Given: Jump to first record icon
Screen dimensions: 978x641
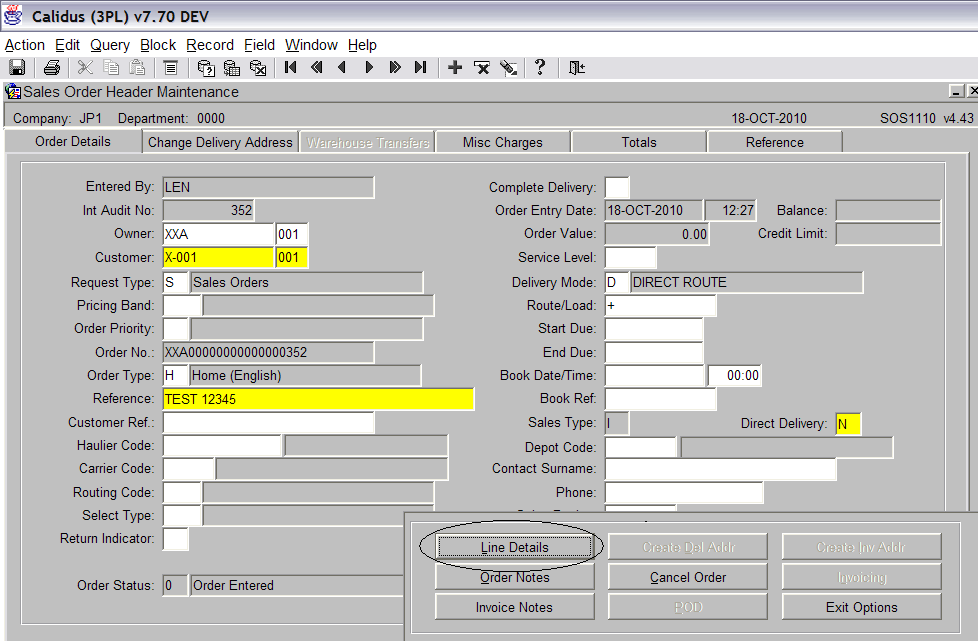Looking at the screenshot, I should tap(291, 67).
